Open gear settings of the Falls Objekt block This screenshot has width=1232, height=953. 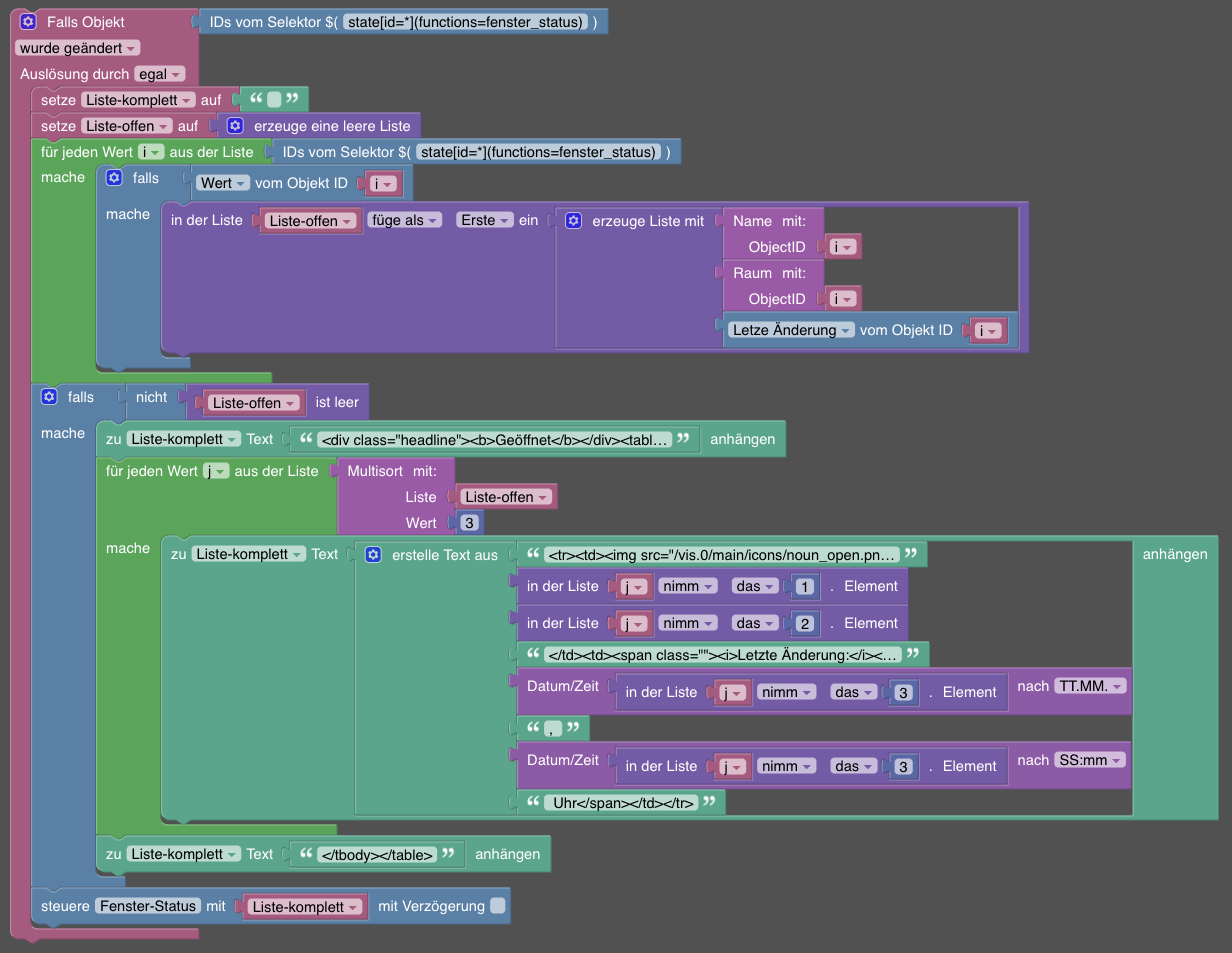[28, 21]
